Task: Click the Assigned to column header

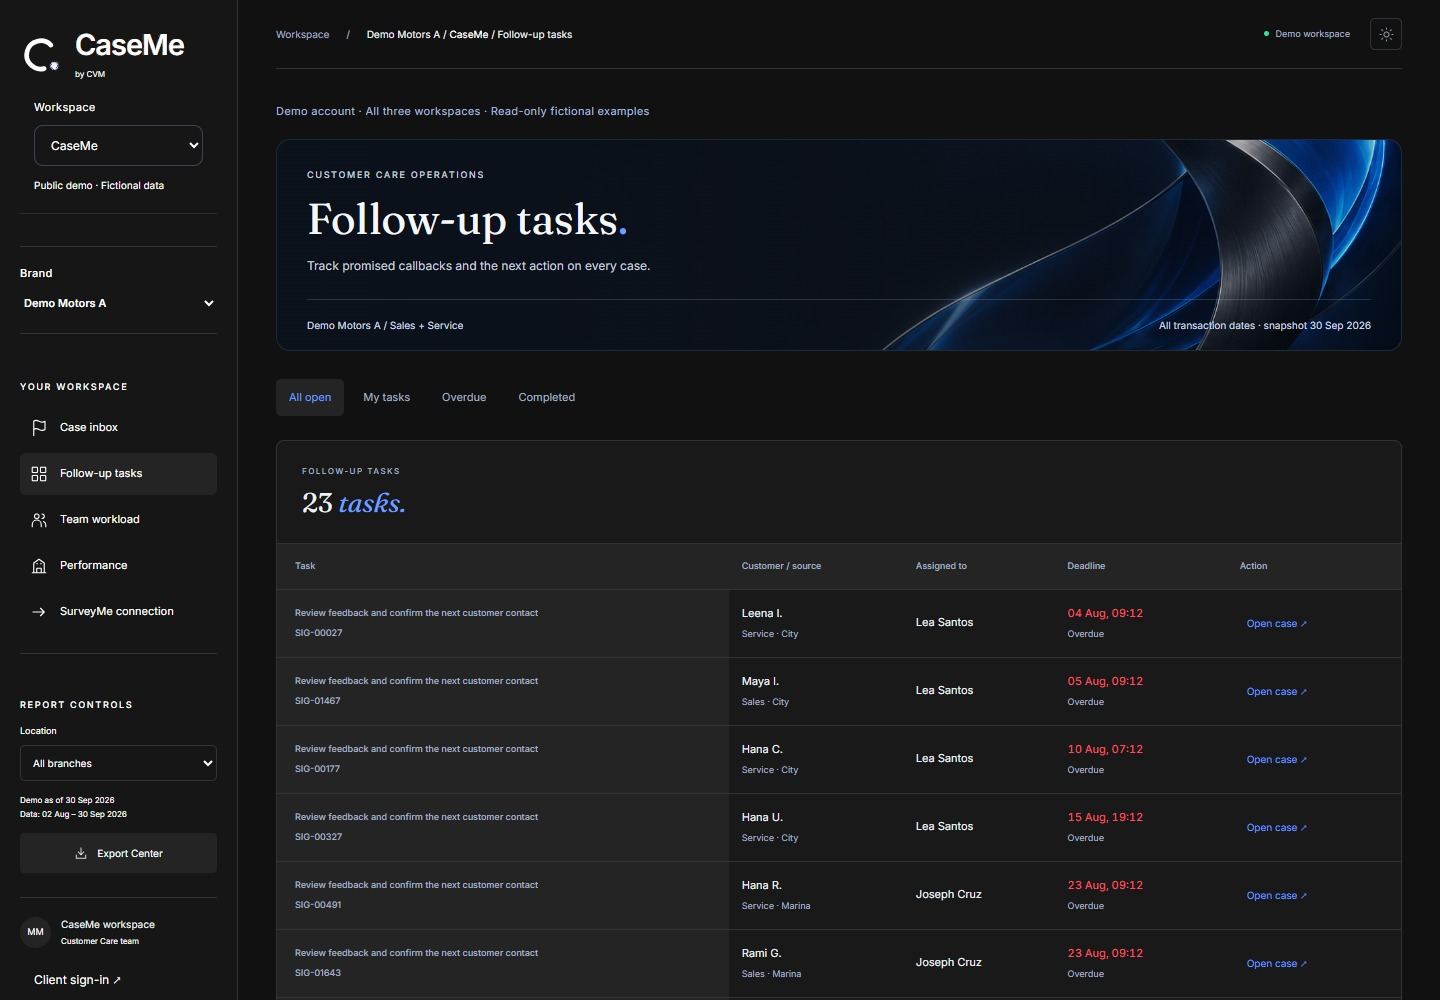Action: (941, 566)
